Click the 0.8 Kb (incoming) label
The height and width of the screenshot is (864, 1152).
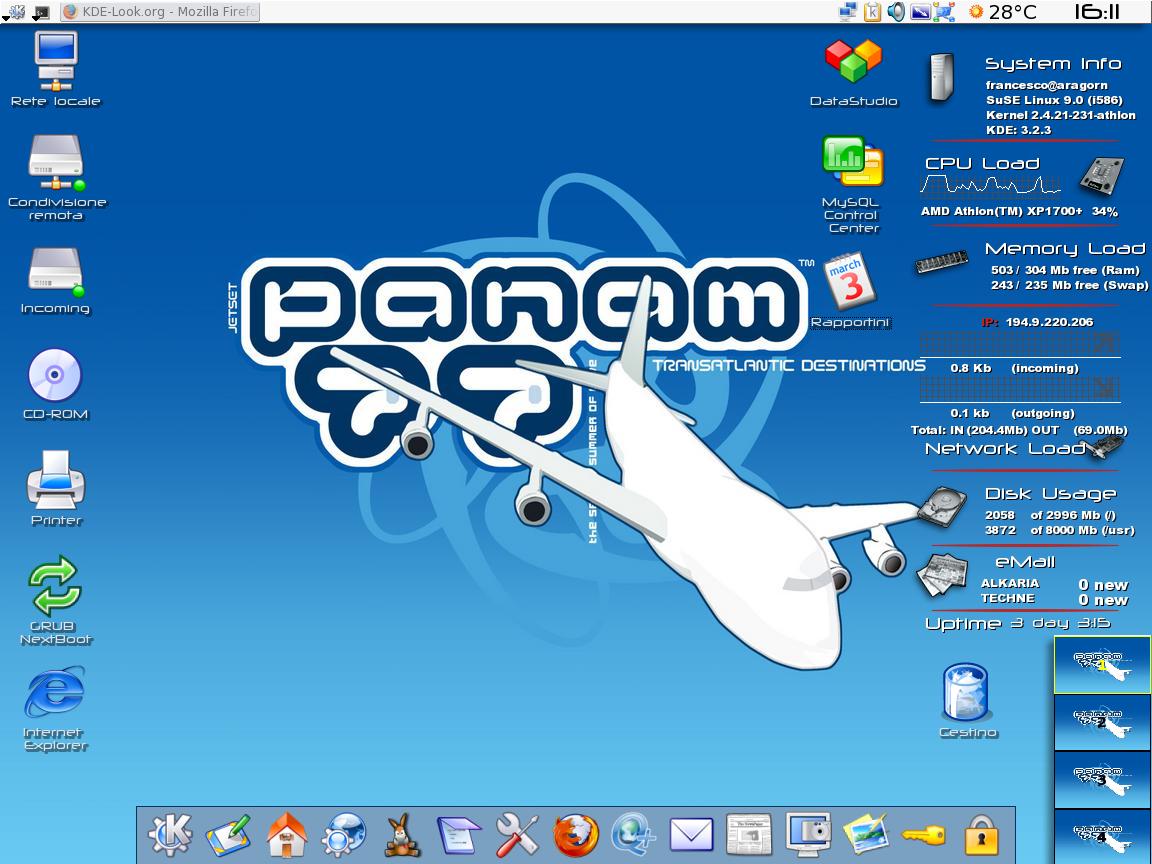[1014, 368]
